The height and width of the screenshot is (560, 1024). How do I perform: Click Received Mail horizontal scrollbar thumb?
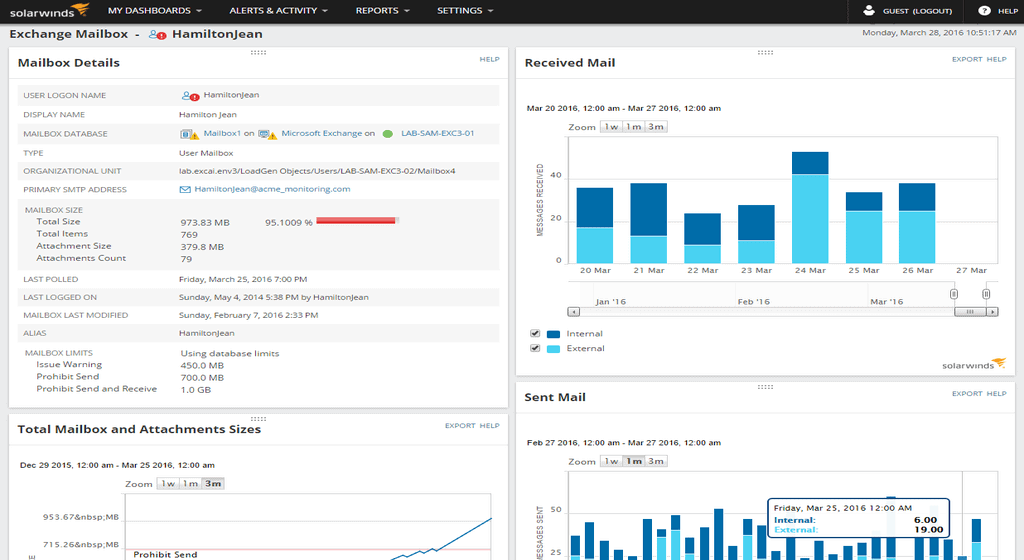coord(970,312)
